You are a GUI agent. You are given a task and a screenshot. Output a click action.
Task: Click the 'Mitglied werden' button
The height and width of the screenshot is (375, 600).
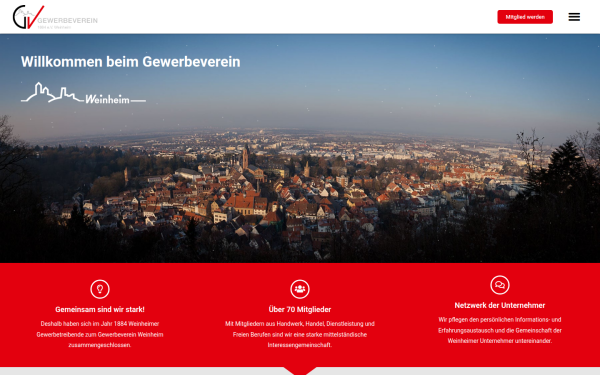(x=525, y=17)
